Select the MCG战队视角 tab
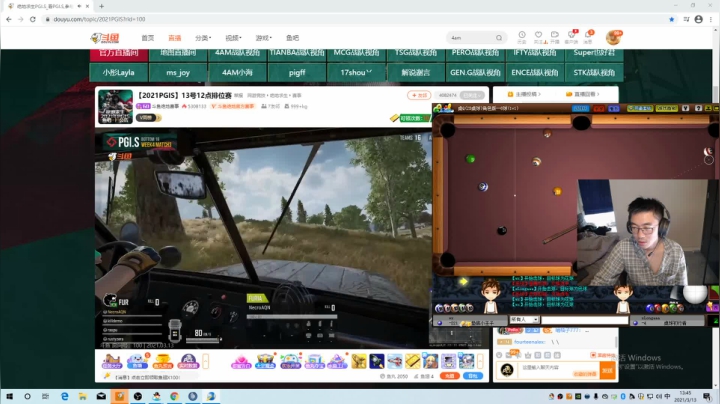The height and width of the screenshot is (404, 720). pos(356,54)
